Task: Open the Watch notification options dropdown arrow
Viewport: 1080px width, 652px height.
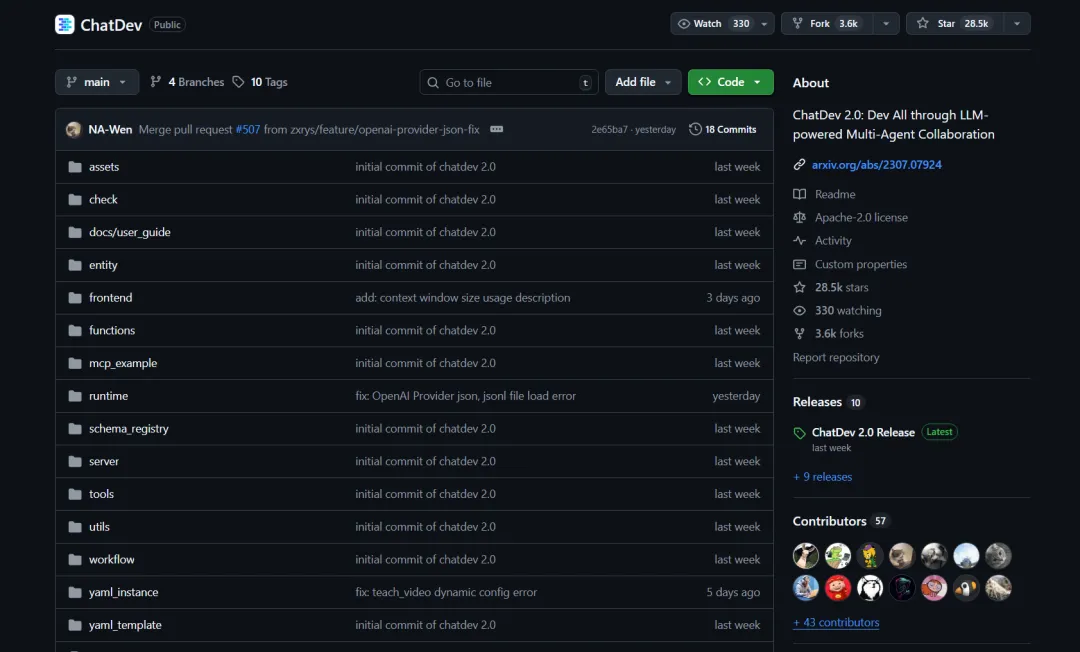Action: [765, 23]
